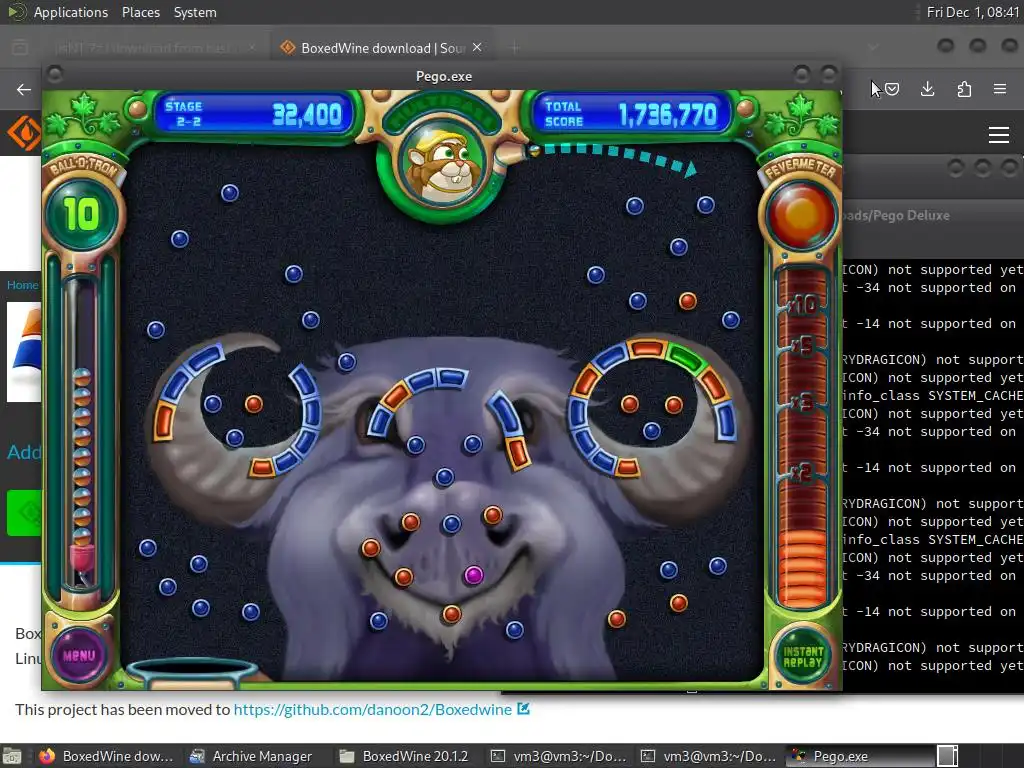The height and width of the screenshot is (768, 1024).
Task: Open the System menu
Action: (x=195, y=12)
